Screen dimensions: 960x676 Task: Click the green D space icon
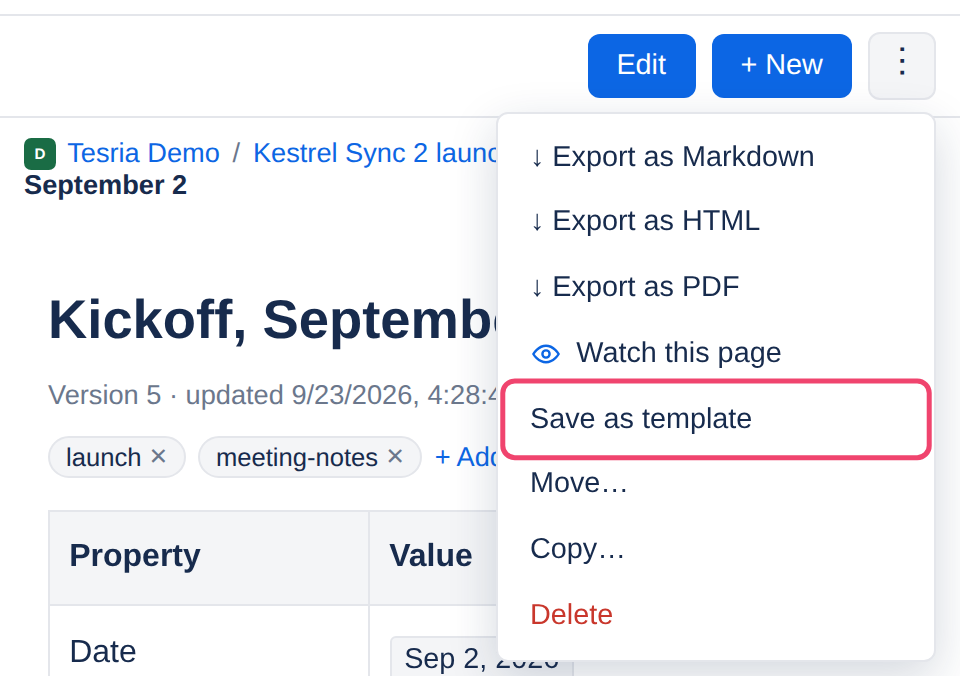(40, 154)
